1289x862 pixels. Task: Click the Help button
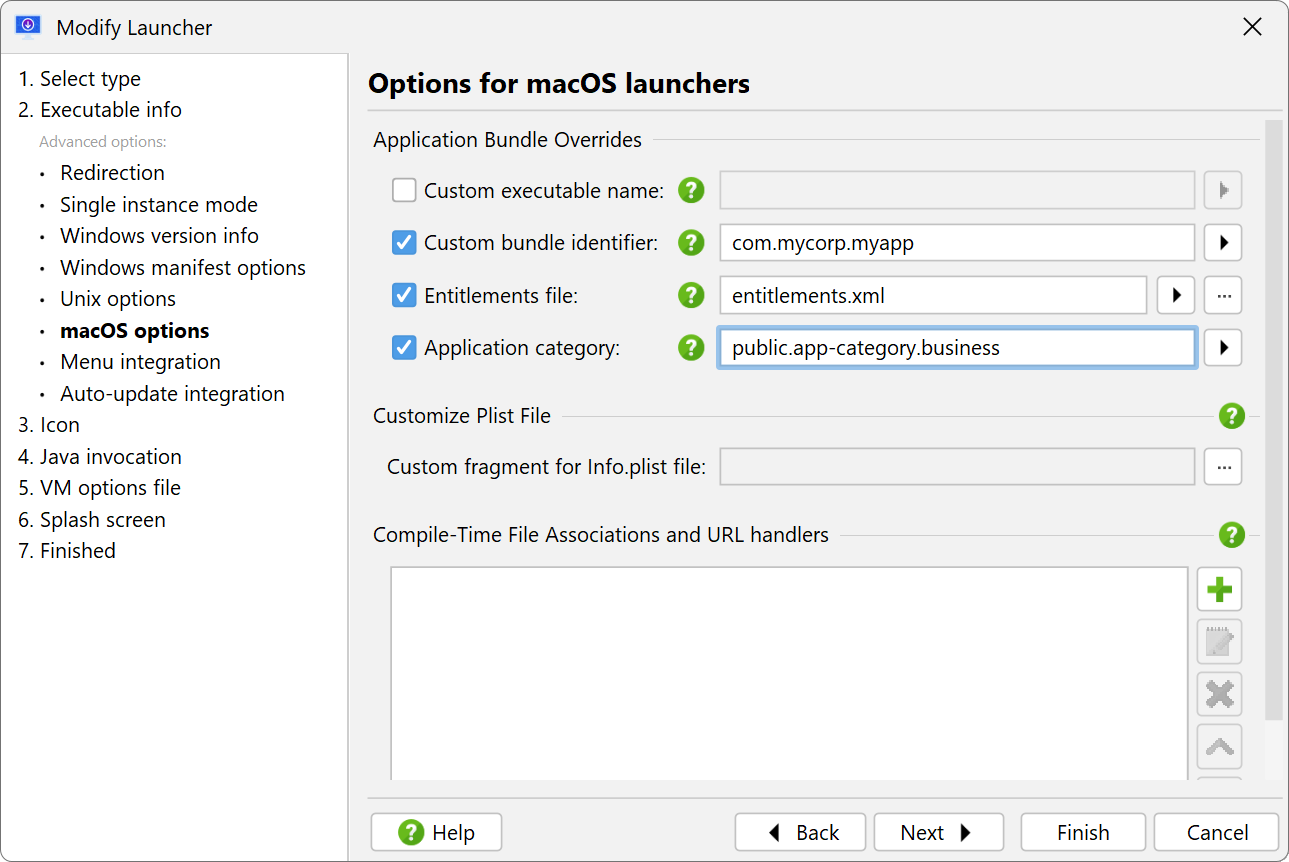point(436,832)
